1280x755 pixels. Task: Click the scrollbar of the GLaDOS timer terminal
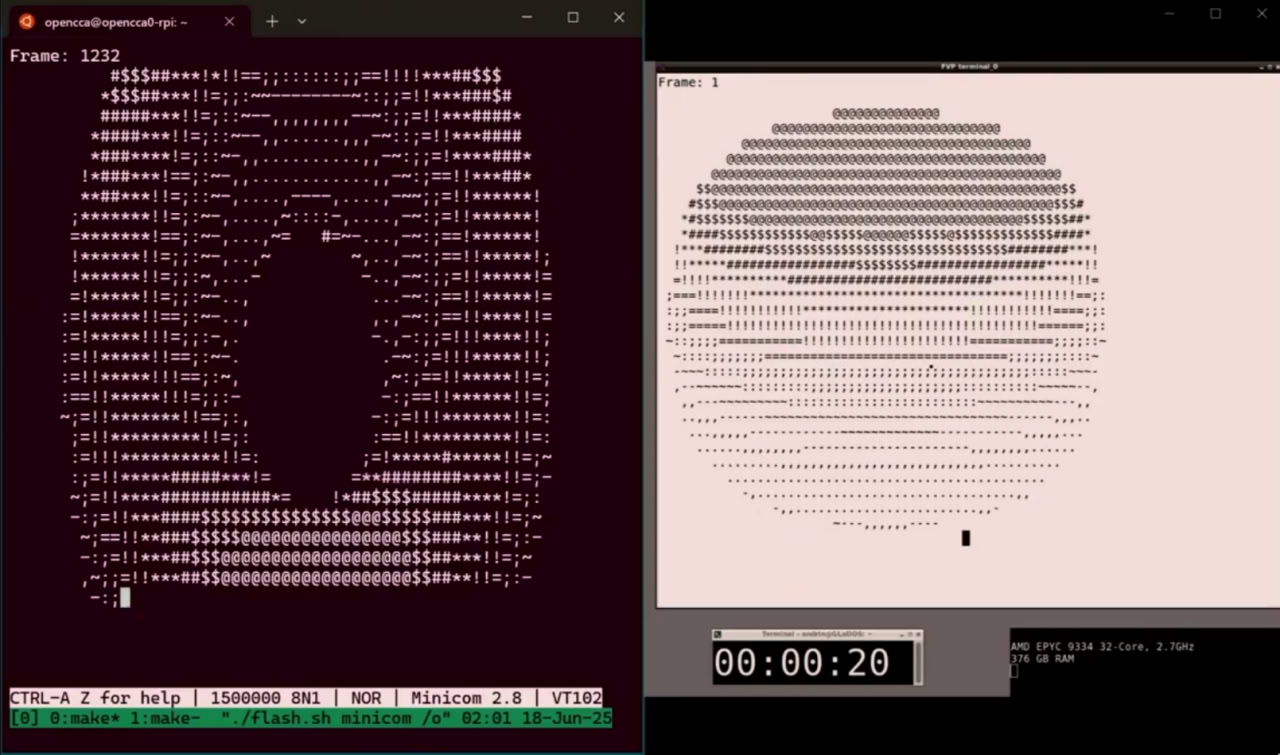coord(917,660)
